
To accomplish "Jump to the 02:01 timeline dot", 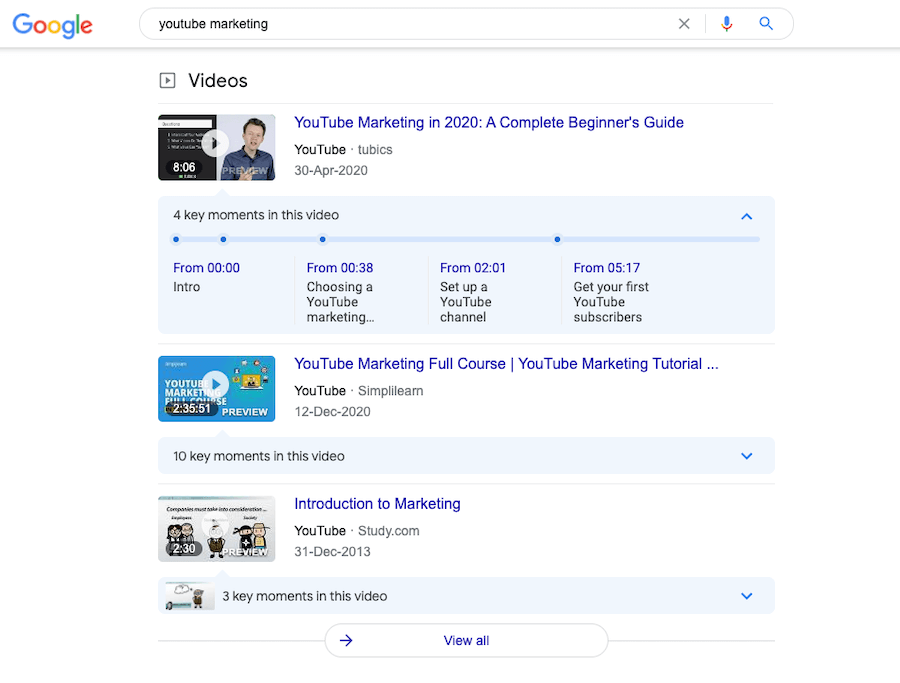I will (x=323, y=239).
